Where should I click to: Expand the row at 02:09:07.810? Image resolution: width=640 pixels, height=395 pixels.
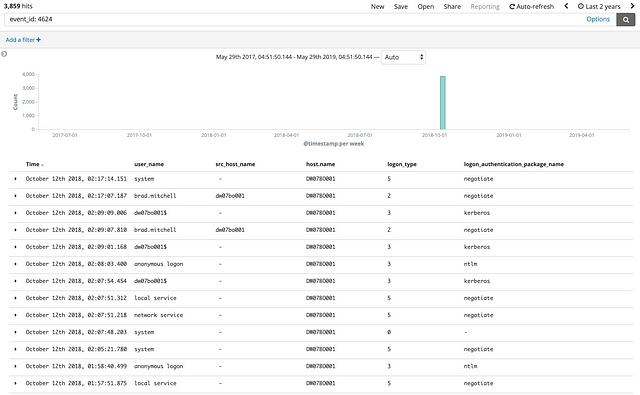[x=16, y=230]
